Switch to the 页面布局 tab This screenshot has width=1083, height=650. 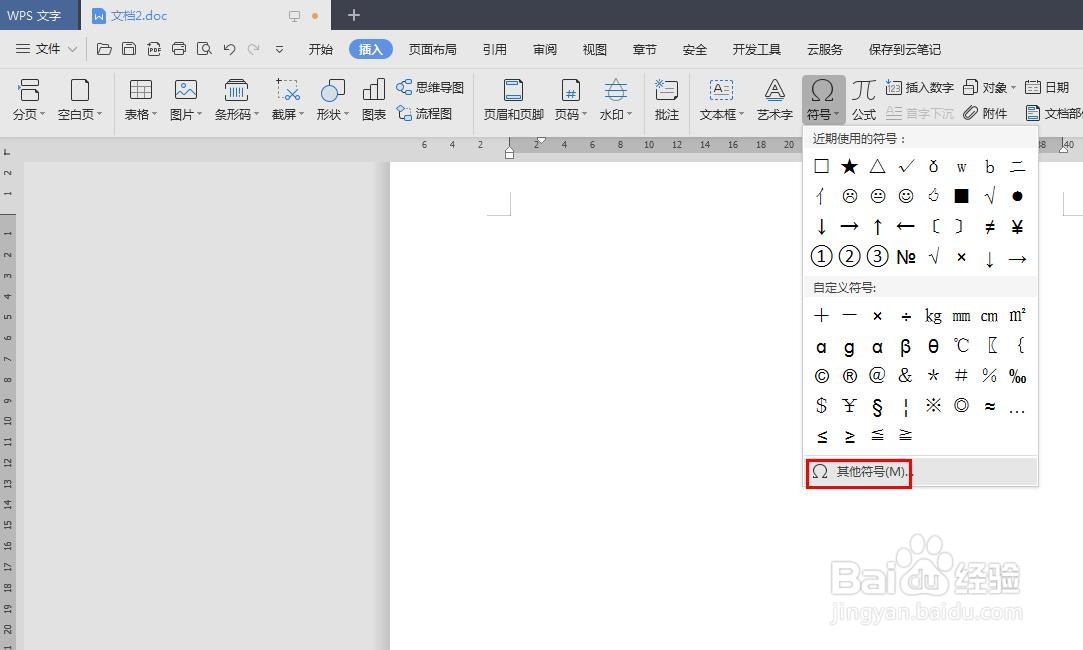tap(432, 49)
